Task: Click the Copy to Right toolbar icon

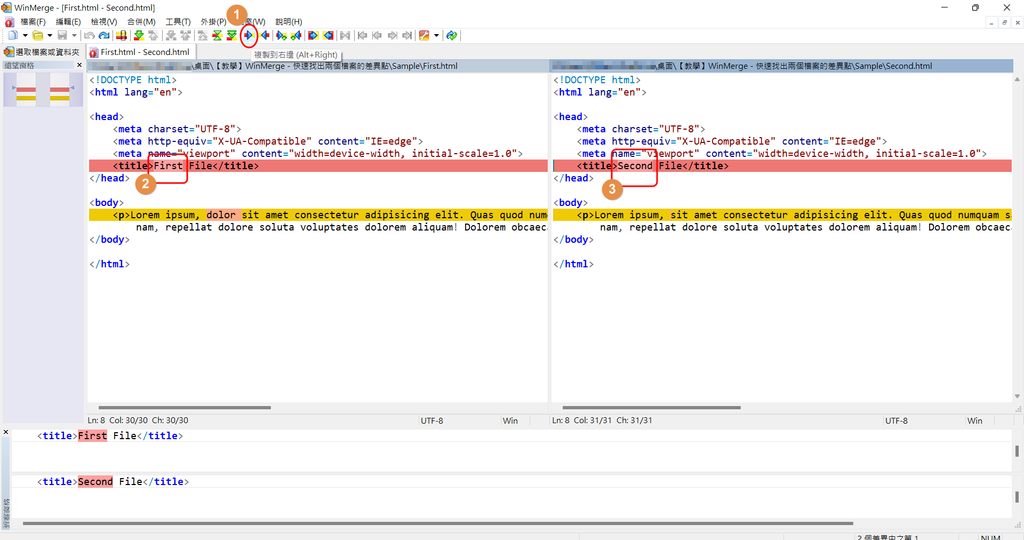Action: point(248,36)
